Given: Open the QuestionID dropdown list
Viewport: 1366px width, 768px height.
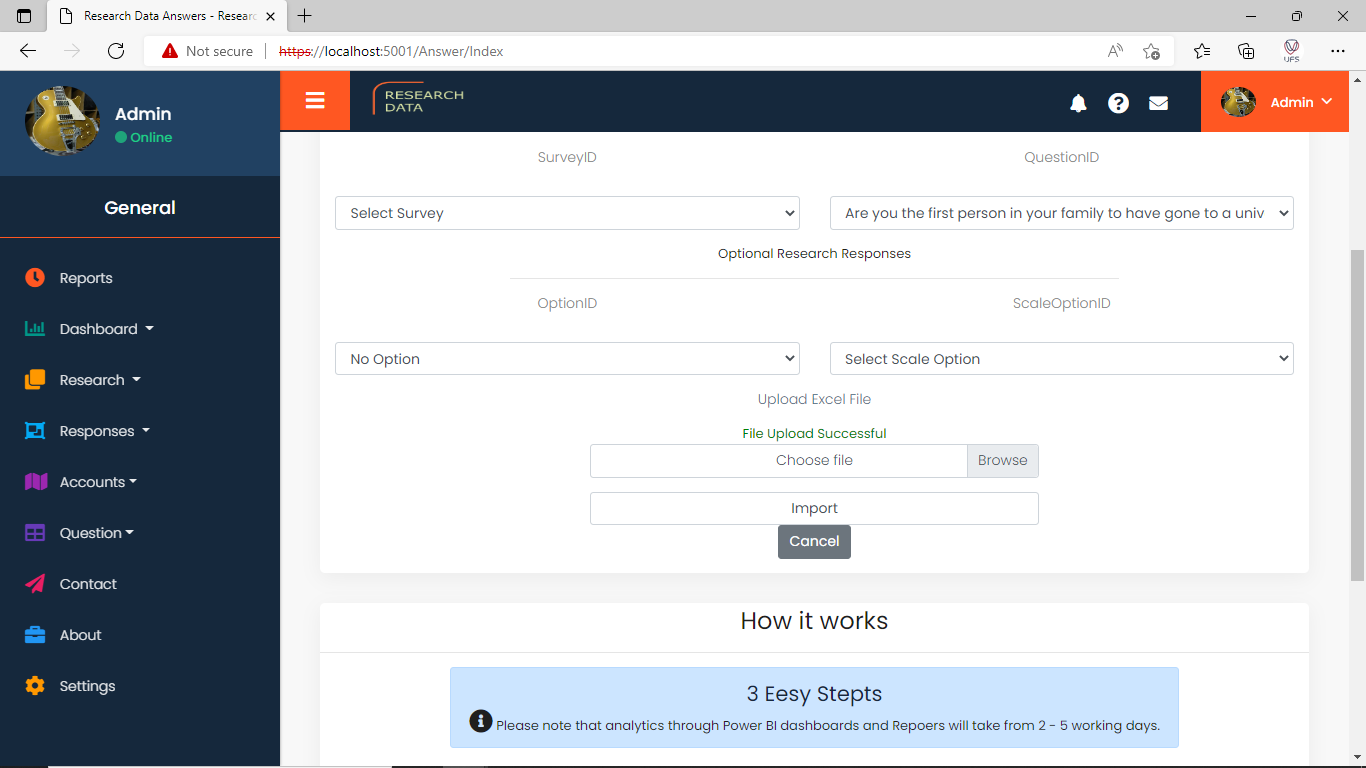Looking at the screenshot, I should tap(1061, 213).
